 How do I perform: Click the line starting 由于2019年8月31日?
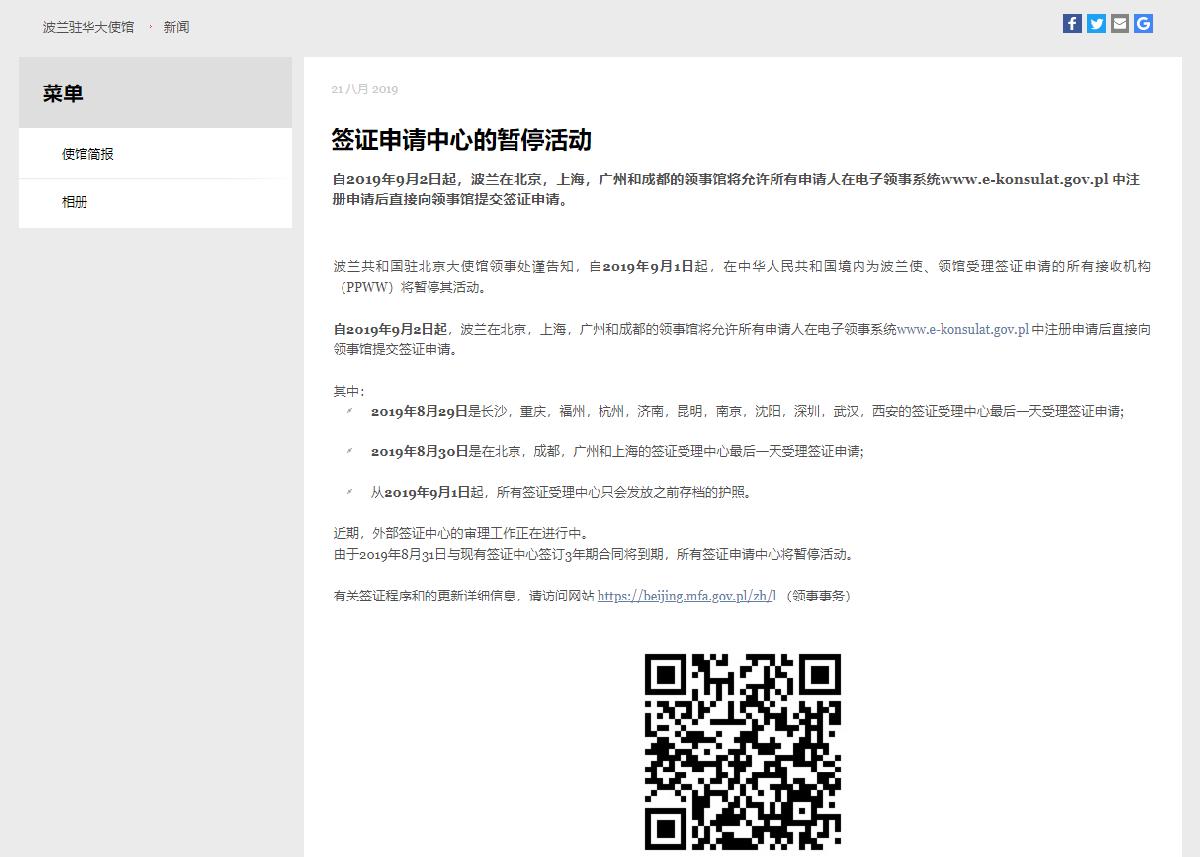coord(594,554)
